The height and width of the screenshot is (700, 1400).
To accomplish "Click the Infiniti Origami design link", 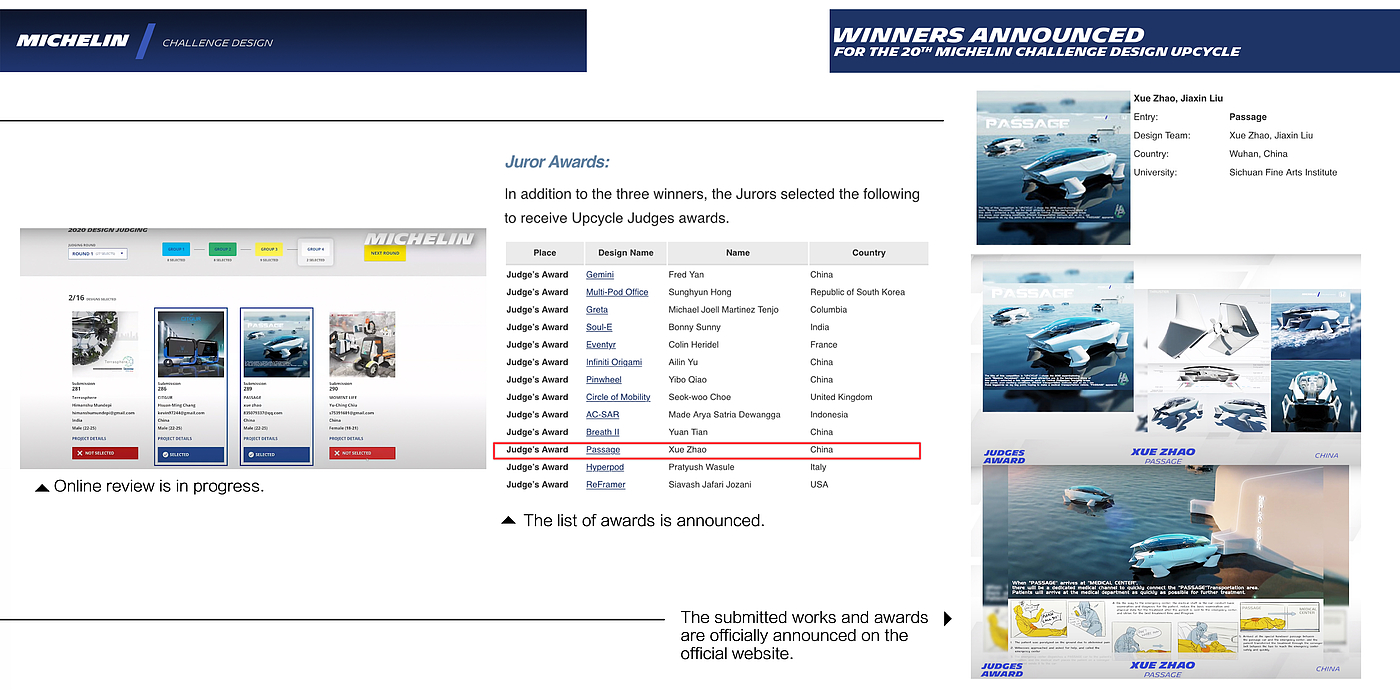I will pyautogui.click(x=614, y=362).
